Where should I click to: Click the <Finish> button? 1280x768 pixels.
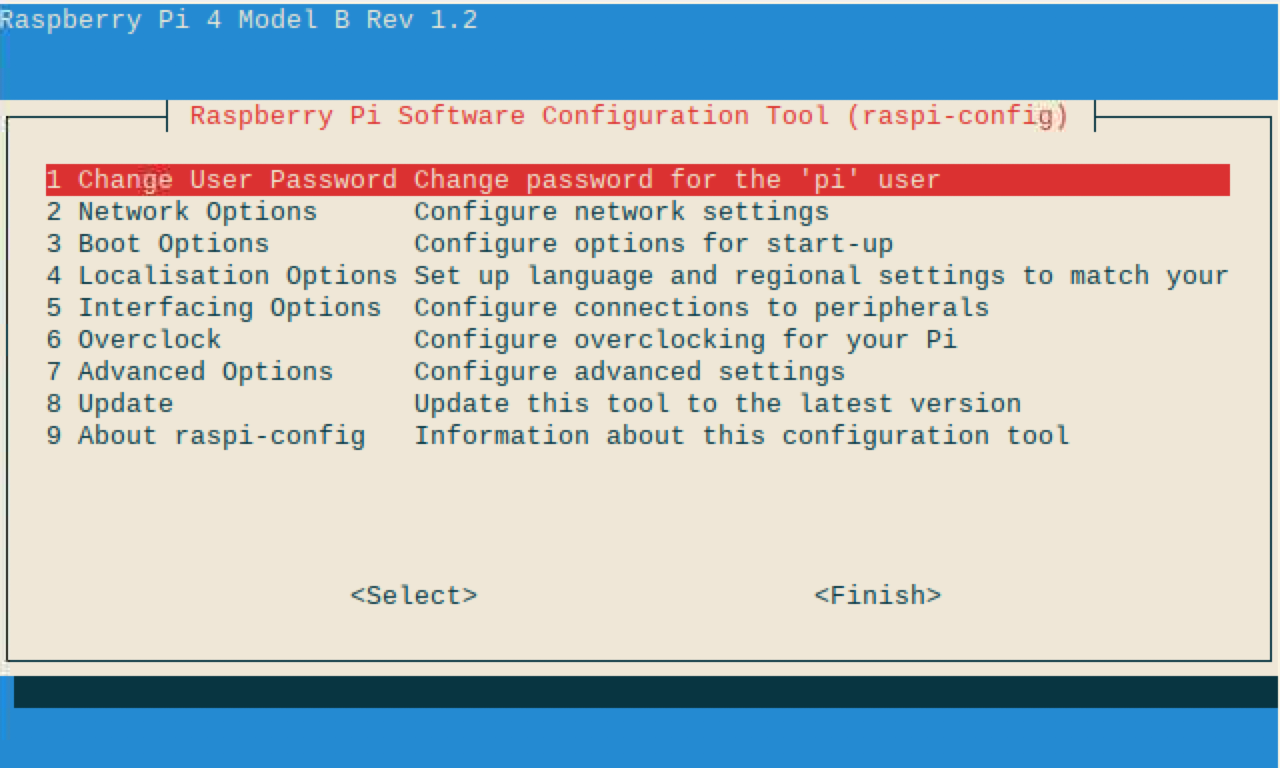(878, 596)
